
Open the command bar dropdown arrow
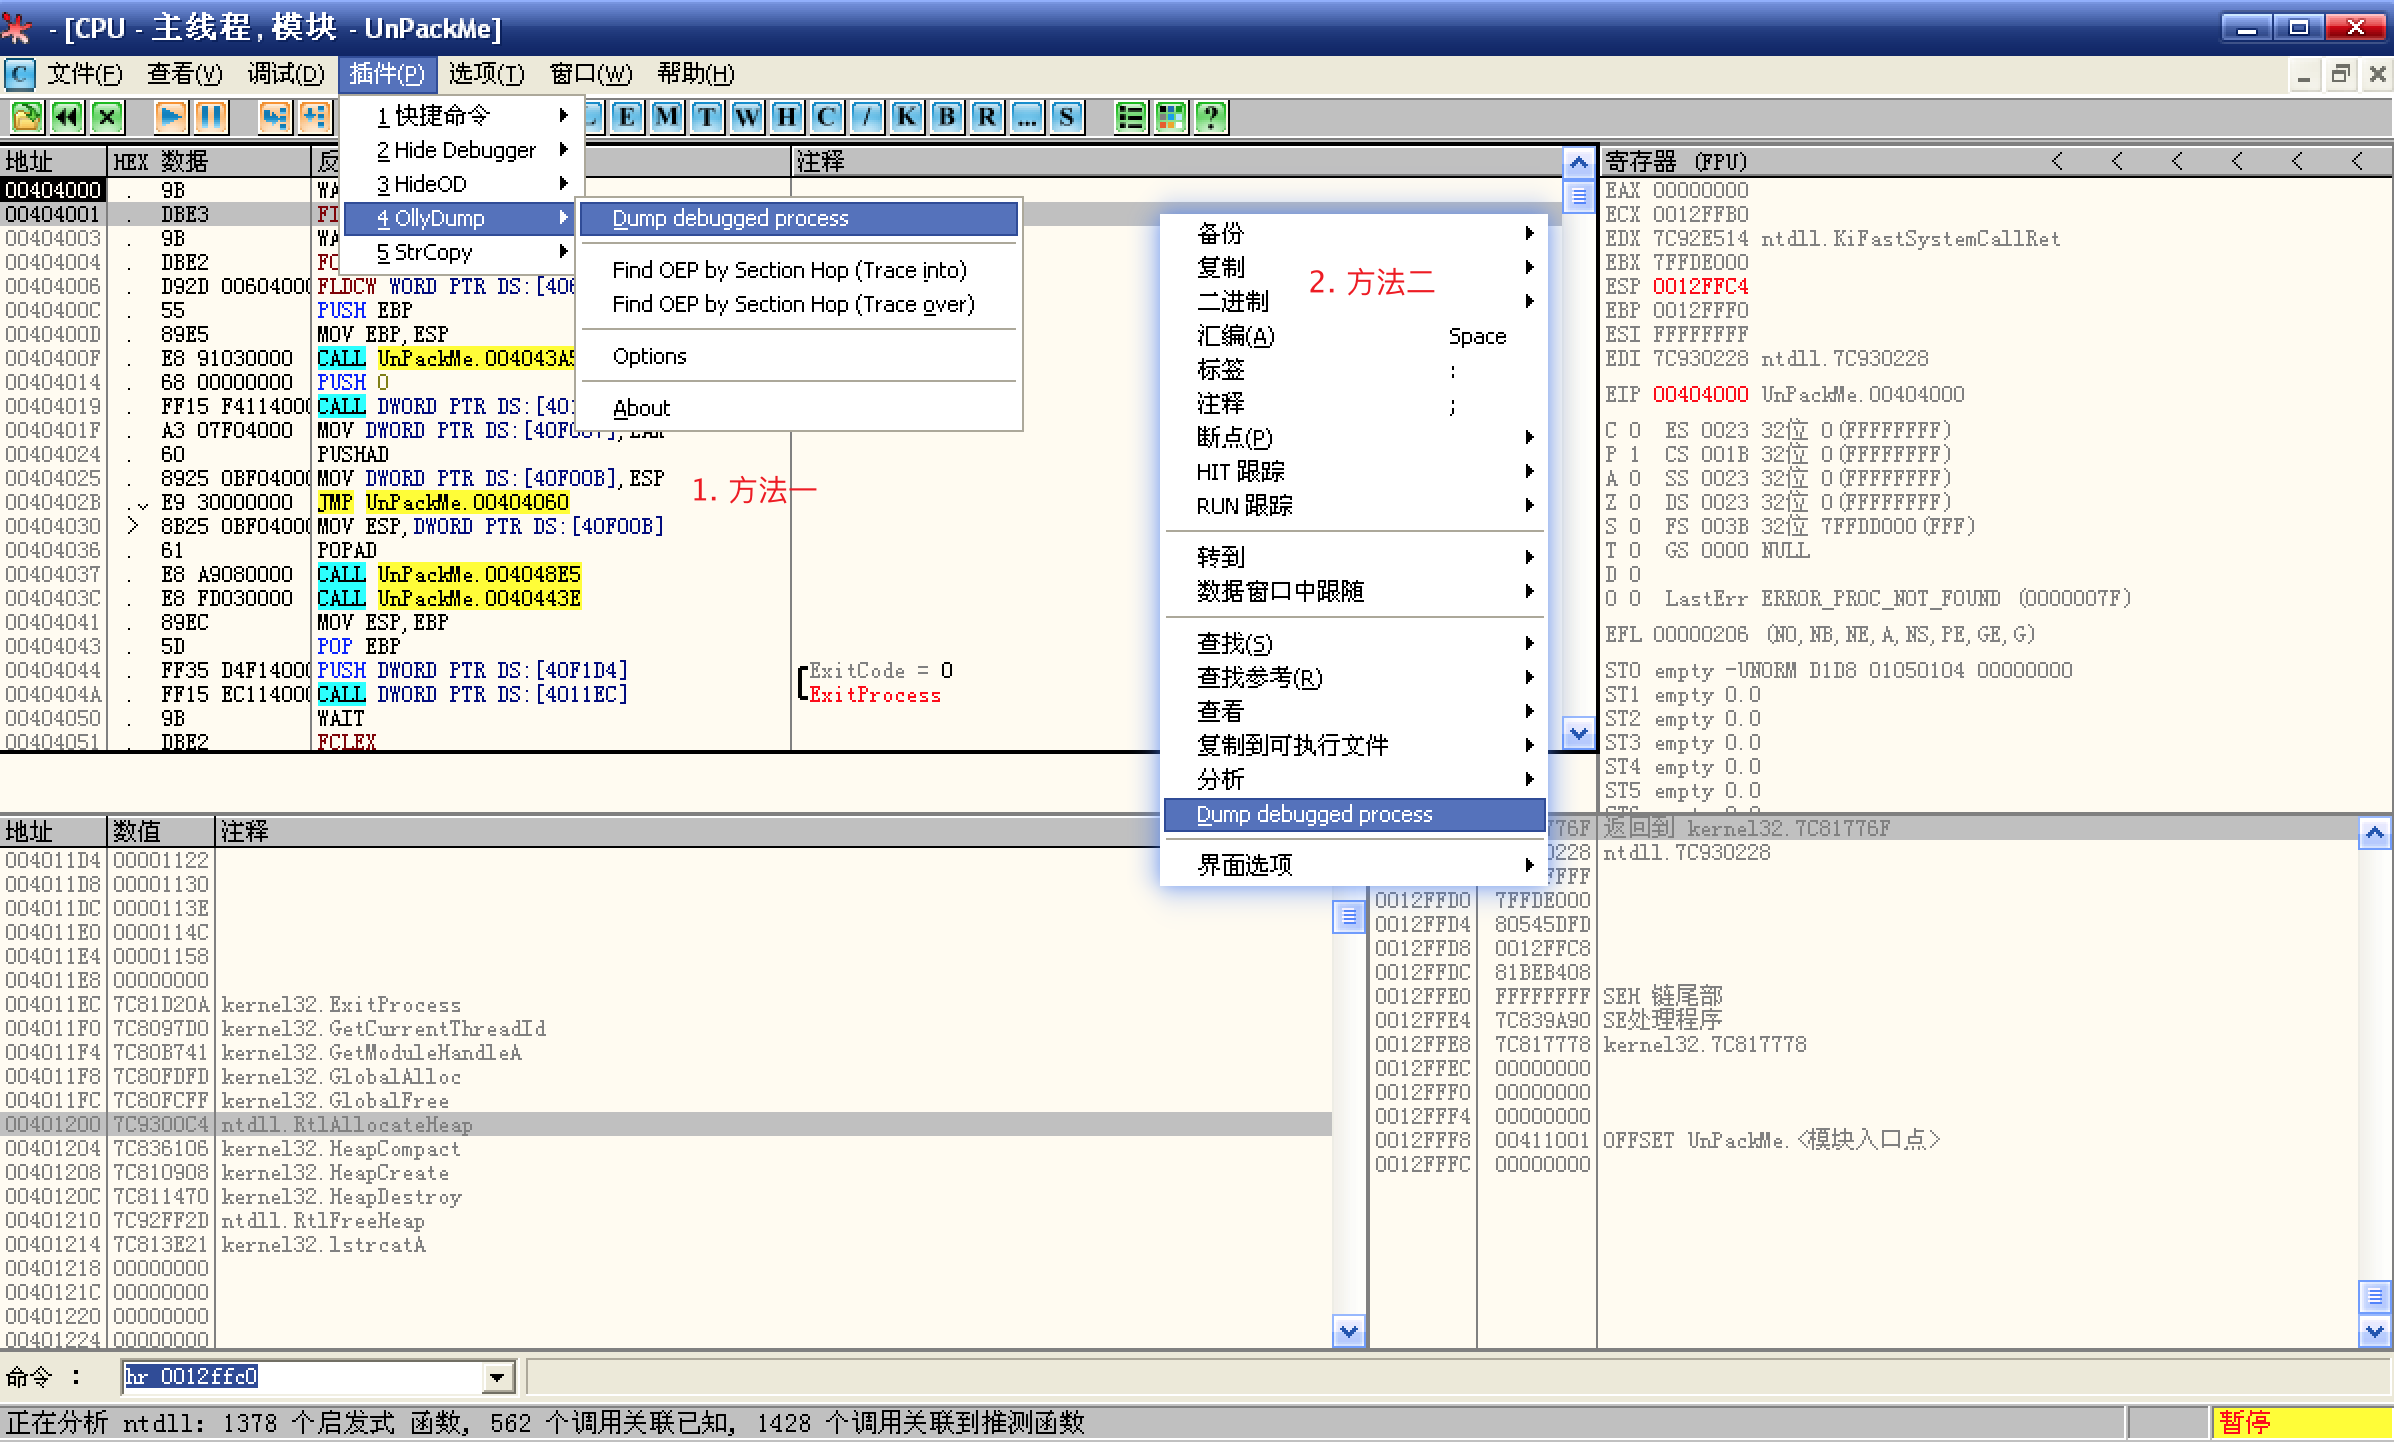(x=497, y=1378)
